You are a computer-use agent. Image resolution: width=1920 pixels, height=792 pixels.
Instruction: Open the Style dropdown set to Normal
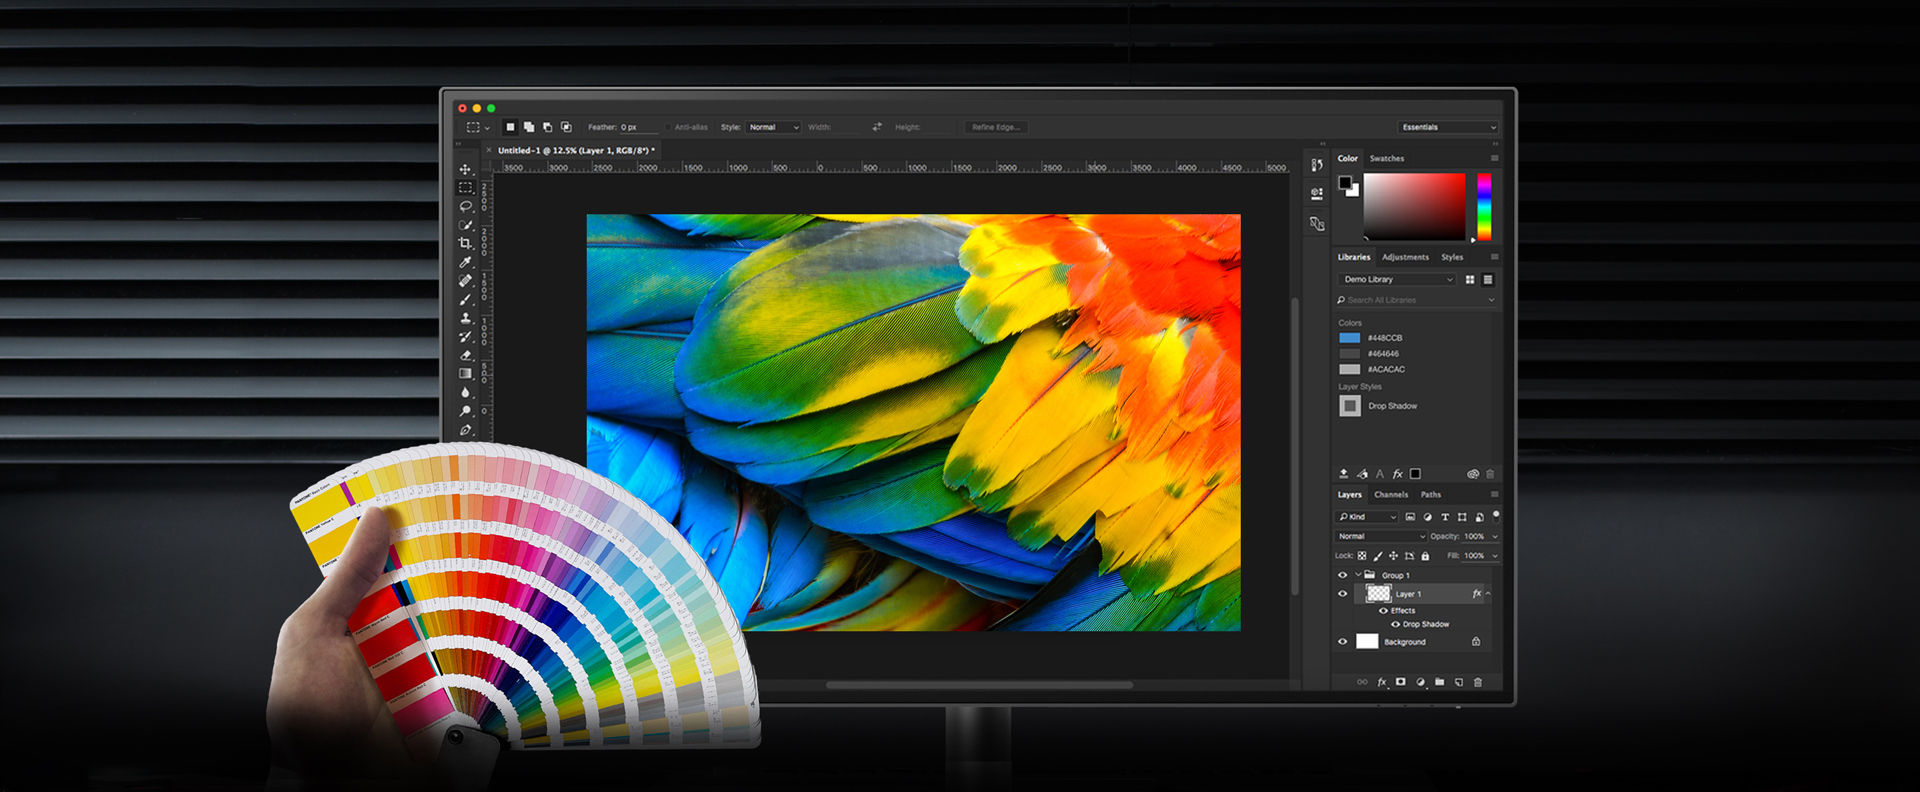(773, 127)
